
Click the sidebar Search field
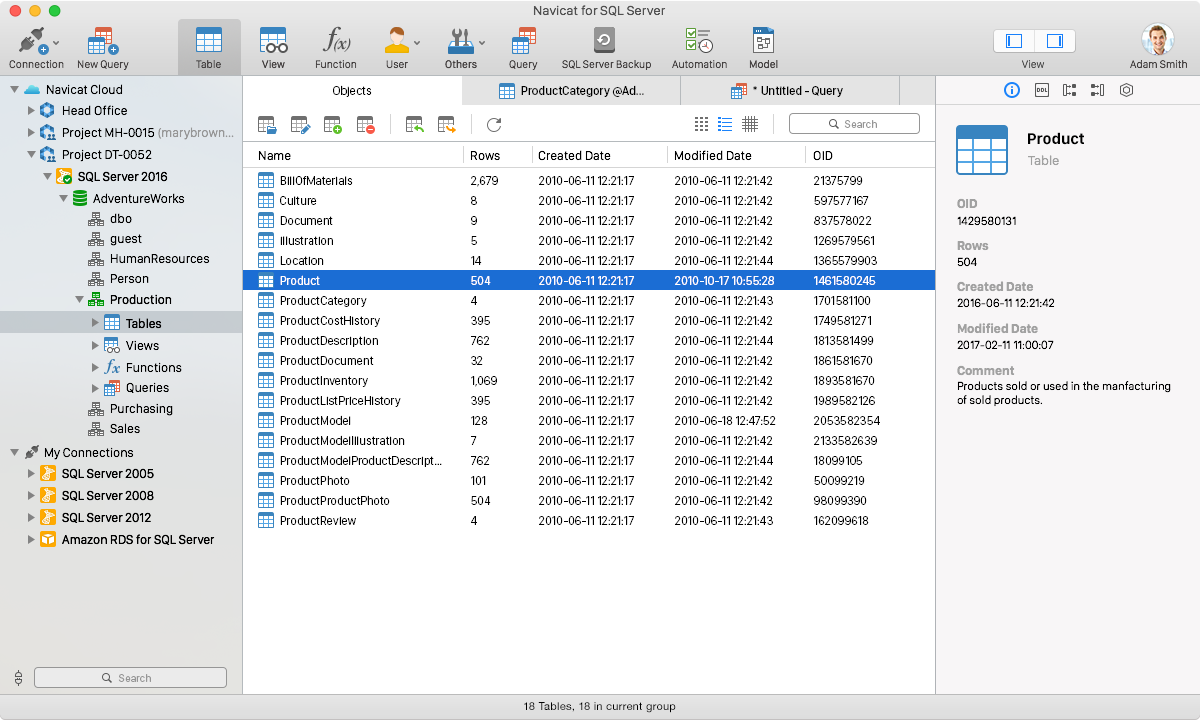click(130, 678)
